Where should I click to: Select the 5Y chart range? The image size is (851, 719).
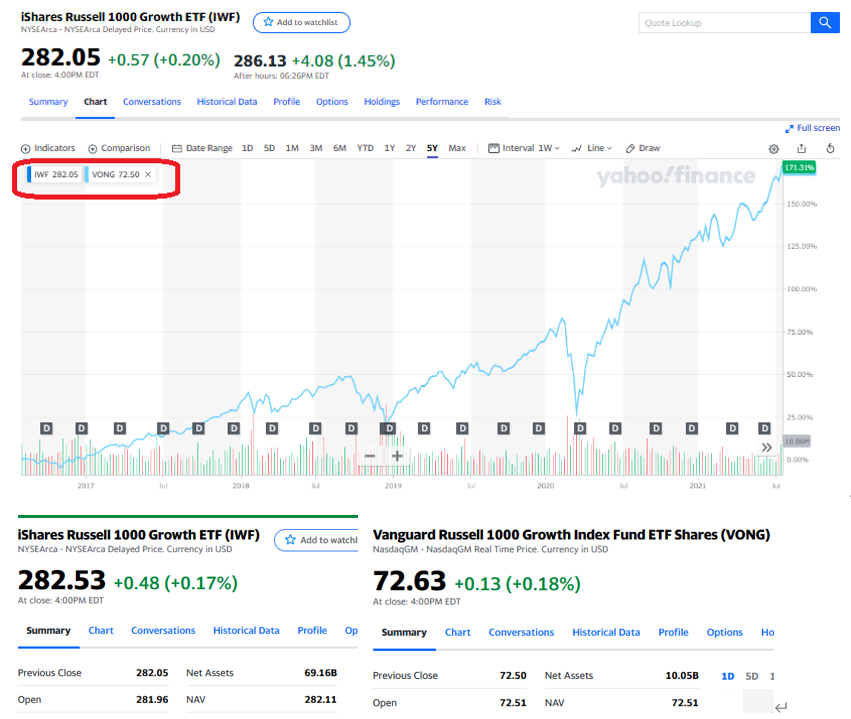pyautogui.click(x=432, y=148)
